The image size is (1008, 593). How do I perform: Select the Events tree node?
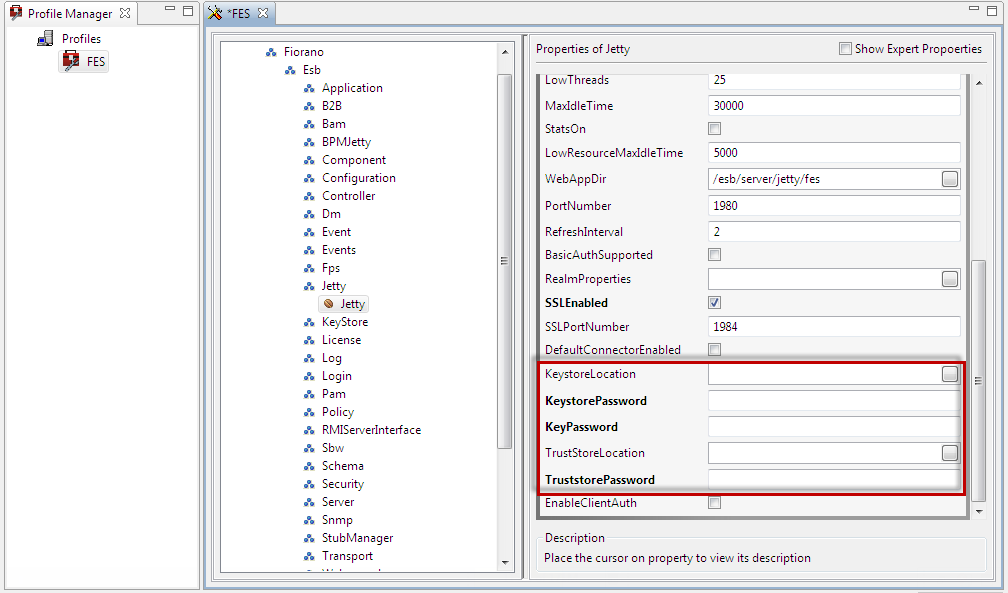[x=339, y=250]
